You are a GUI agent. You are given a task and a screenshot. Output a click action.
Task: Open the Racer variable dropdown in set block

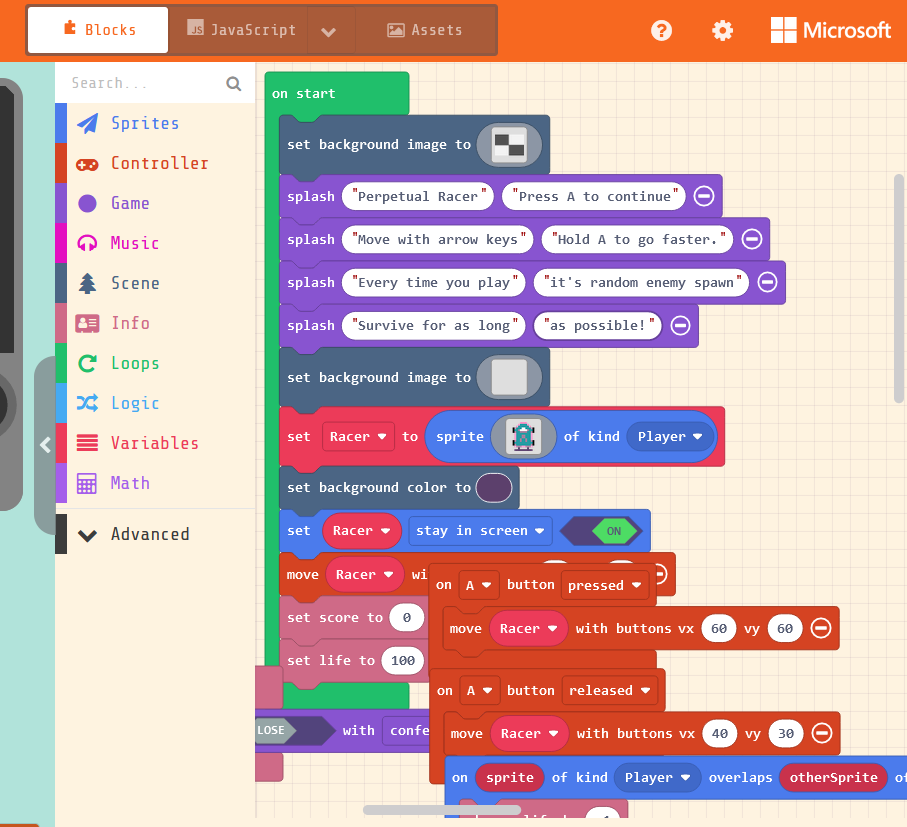(x=357, y=437)
